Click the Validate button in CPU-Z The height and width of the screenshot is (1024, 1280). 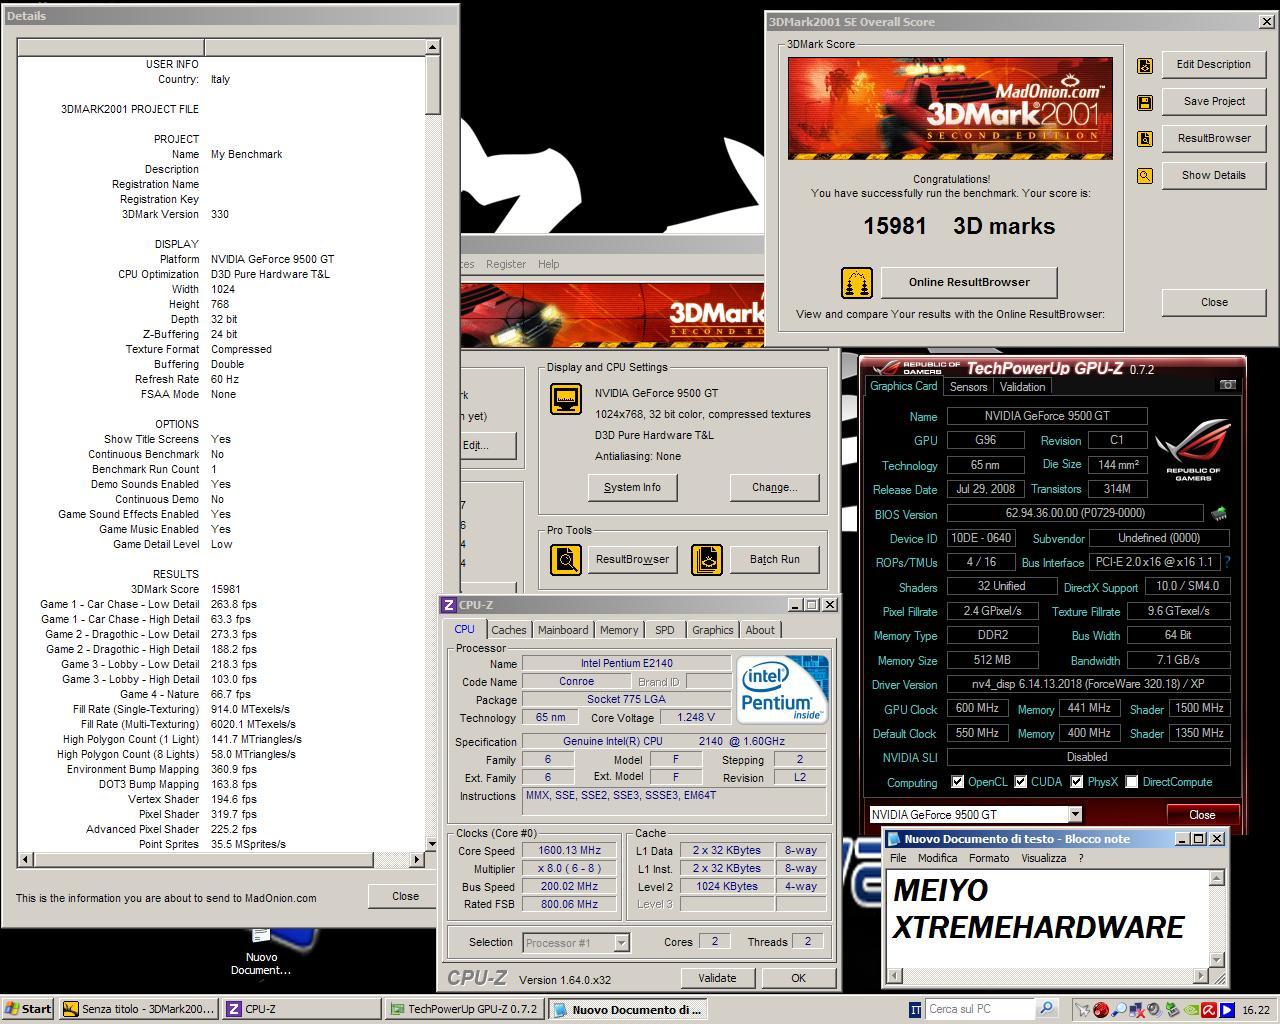point(717,978)
